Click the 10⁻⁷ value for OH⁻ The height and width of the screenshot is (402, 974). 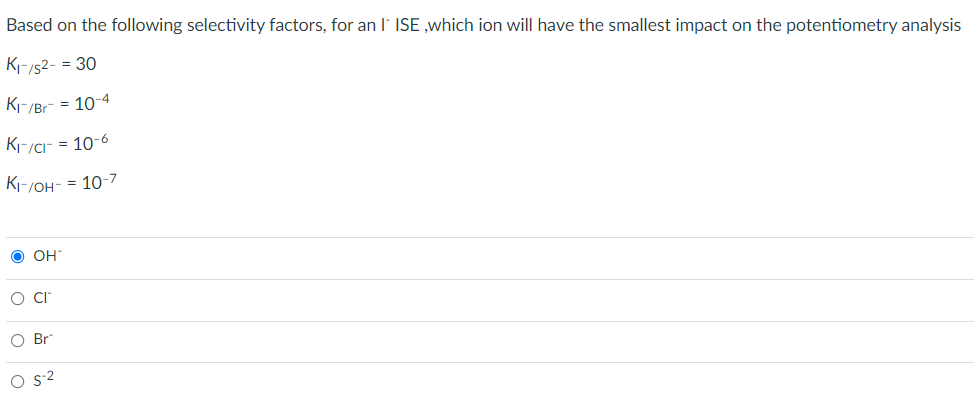click(x=98, y=183)
